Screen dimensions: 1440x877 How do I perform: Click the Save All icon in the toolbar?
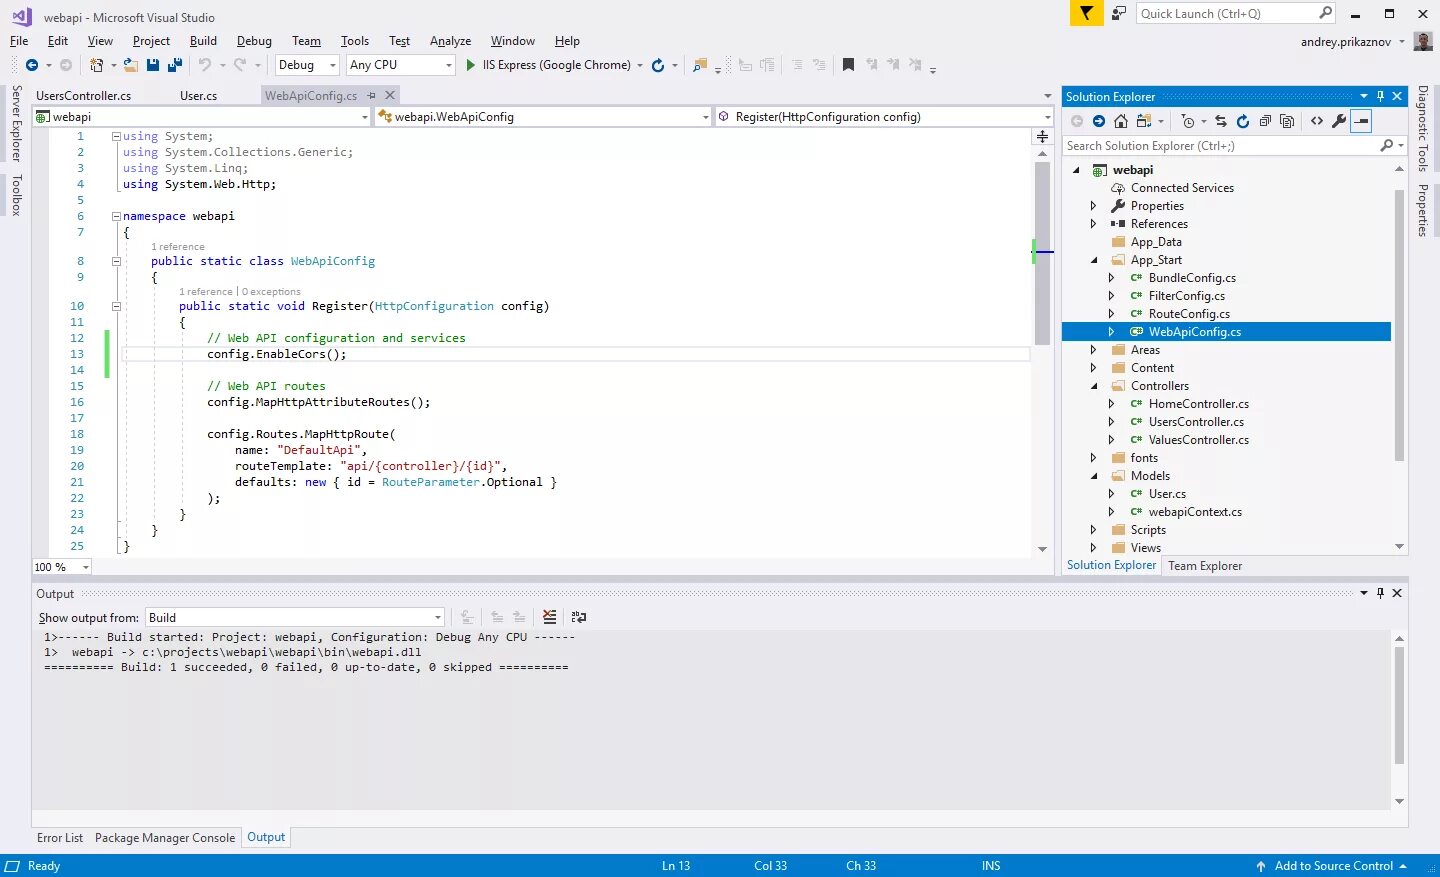click(x=173, y=65)
